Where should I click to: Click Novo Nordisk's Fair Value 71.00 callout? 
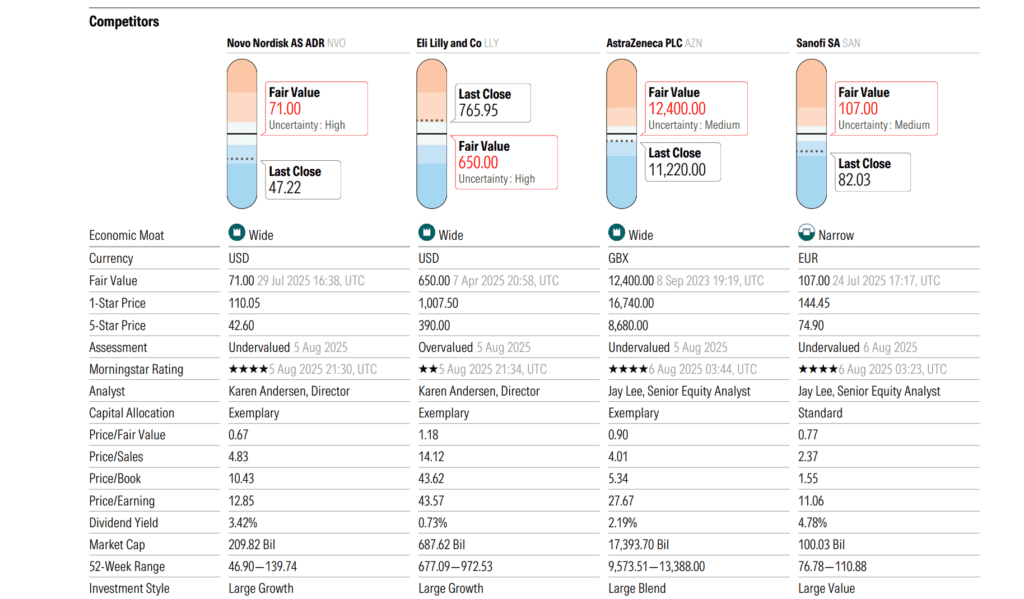pos(316,108)
